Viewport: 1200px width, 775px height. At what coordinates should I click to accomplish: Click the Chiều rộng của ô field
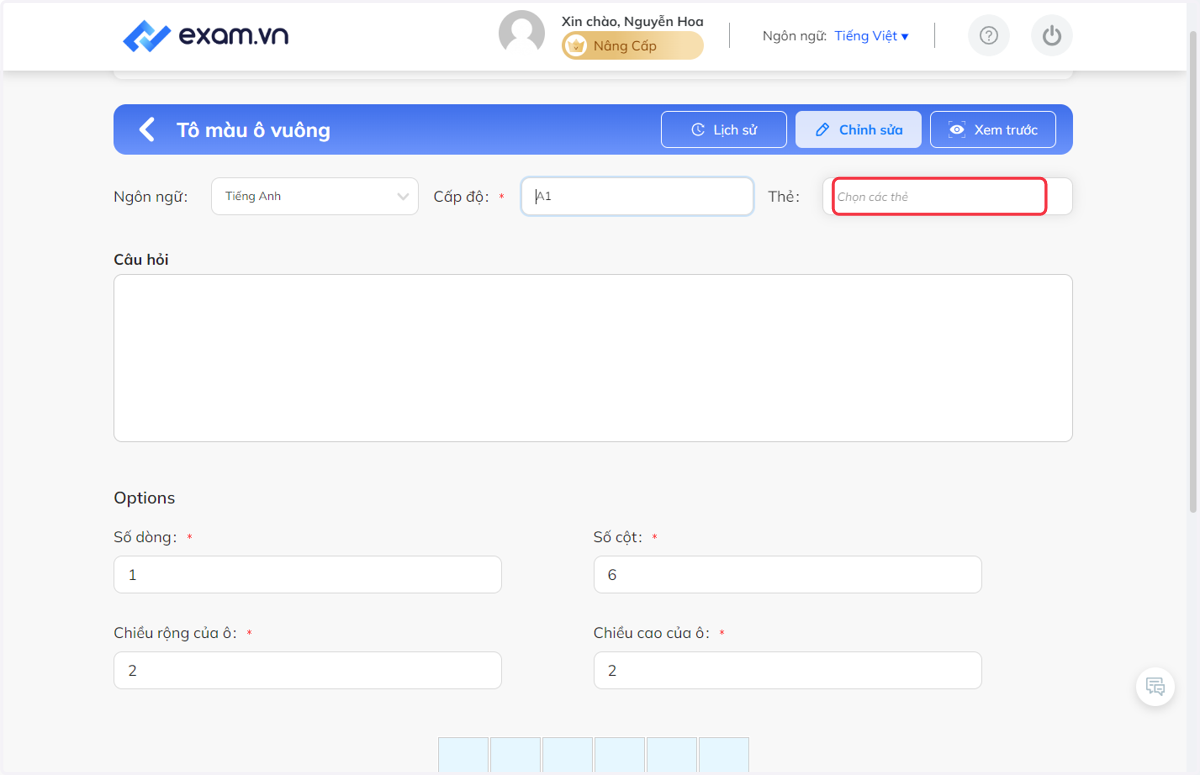point(308,670)
